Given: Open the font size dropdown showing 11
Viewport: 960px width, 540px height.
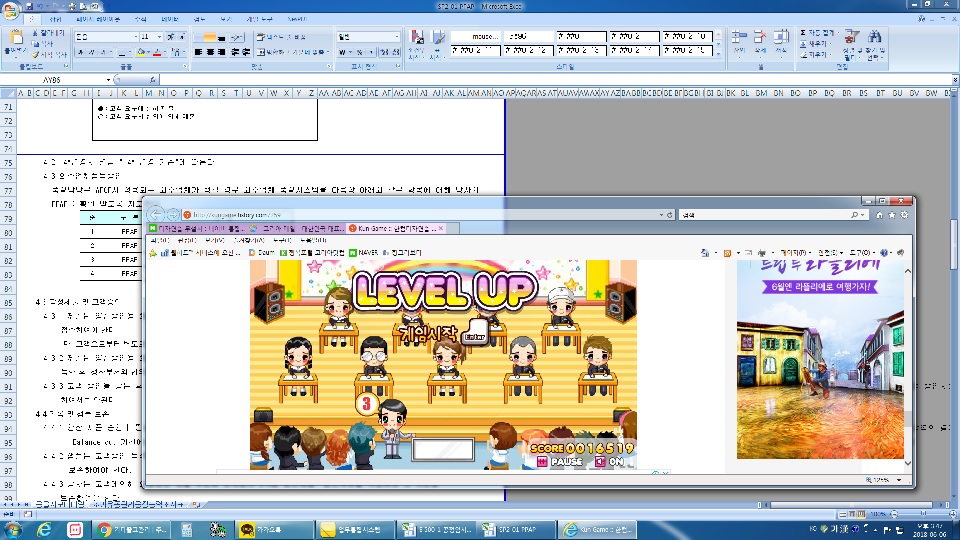Looking at the screenshot, I should click(151, 37).
